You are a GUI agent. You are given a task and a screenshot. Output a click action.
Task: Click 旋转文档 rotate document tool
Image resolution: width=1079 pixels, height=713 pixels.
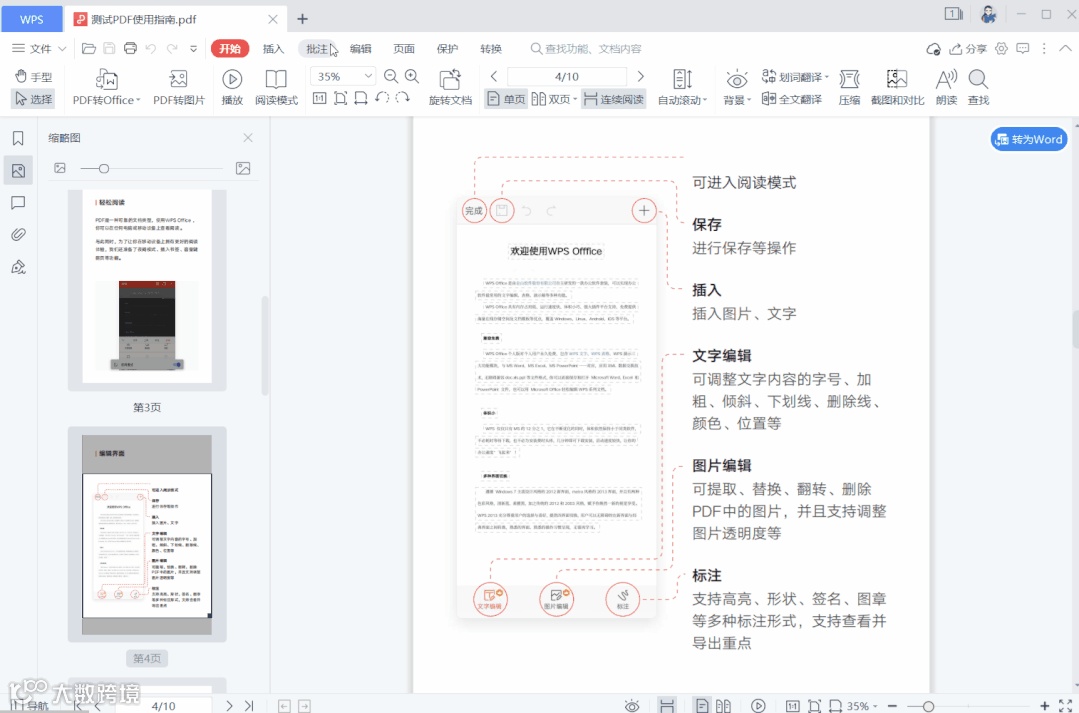pyautogui.click(x=450, y=87)
